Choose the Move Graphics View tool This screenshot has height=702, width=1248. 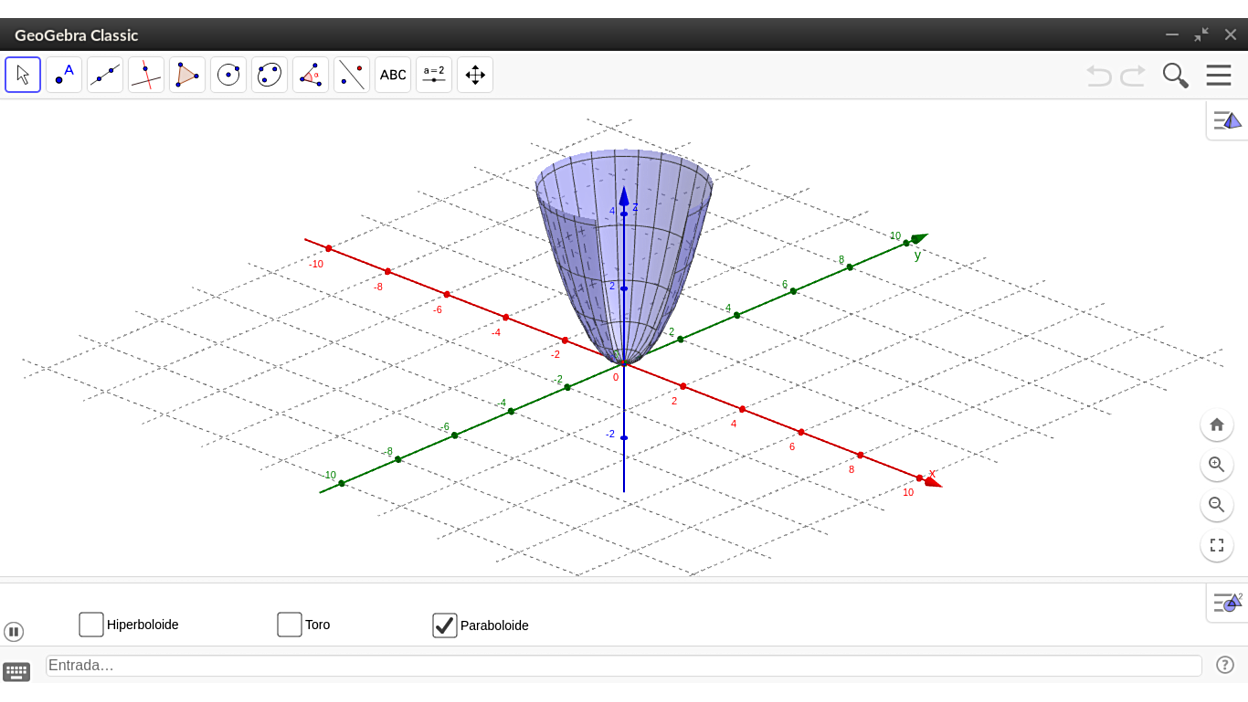tap(474, 74)
